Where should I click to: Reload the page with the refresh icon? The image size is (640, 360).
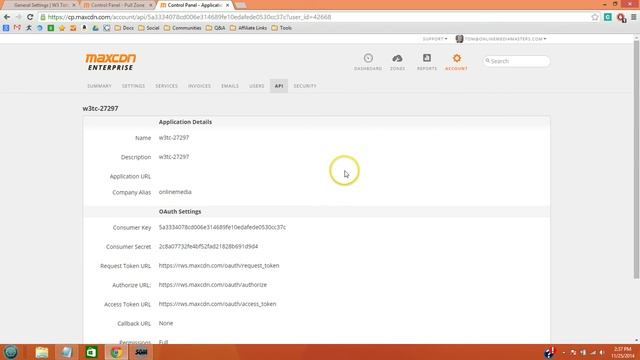(30, 17)
